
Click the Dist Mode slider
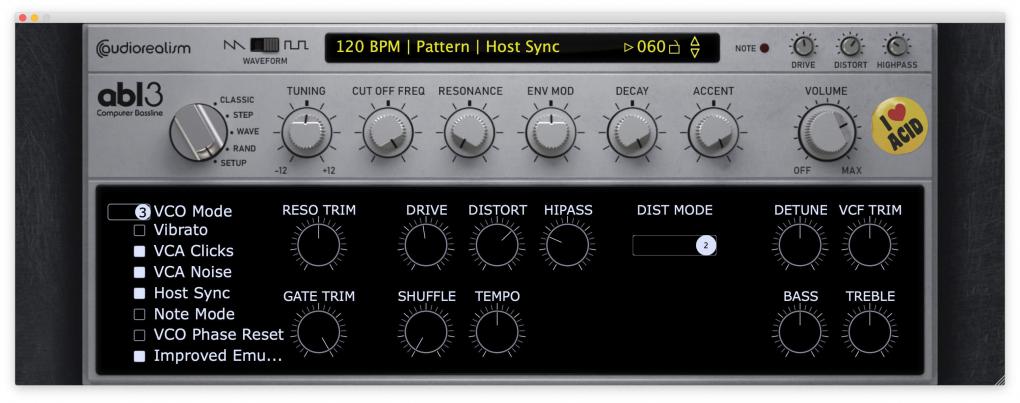click(x=674, y=245)
